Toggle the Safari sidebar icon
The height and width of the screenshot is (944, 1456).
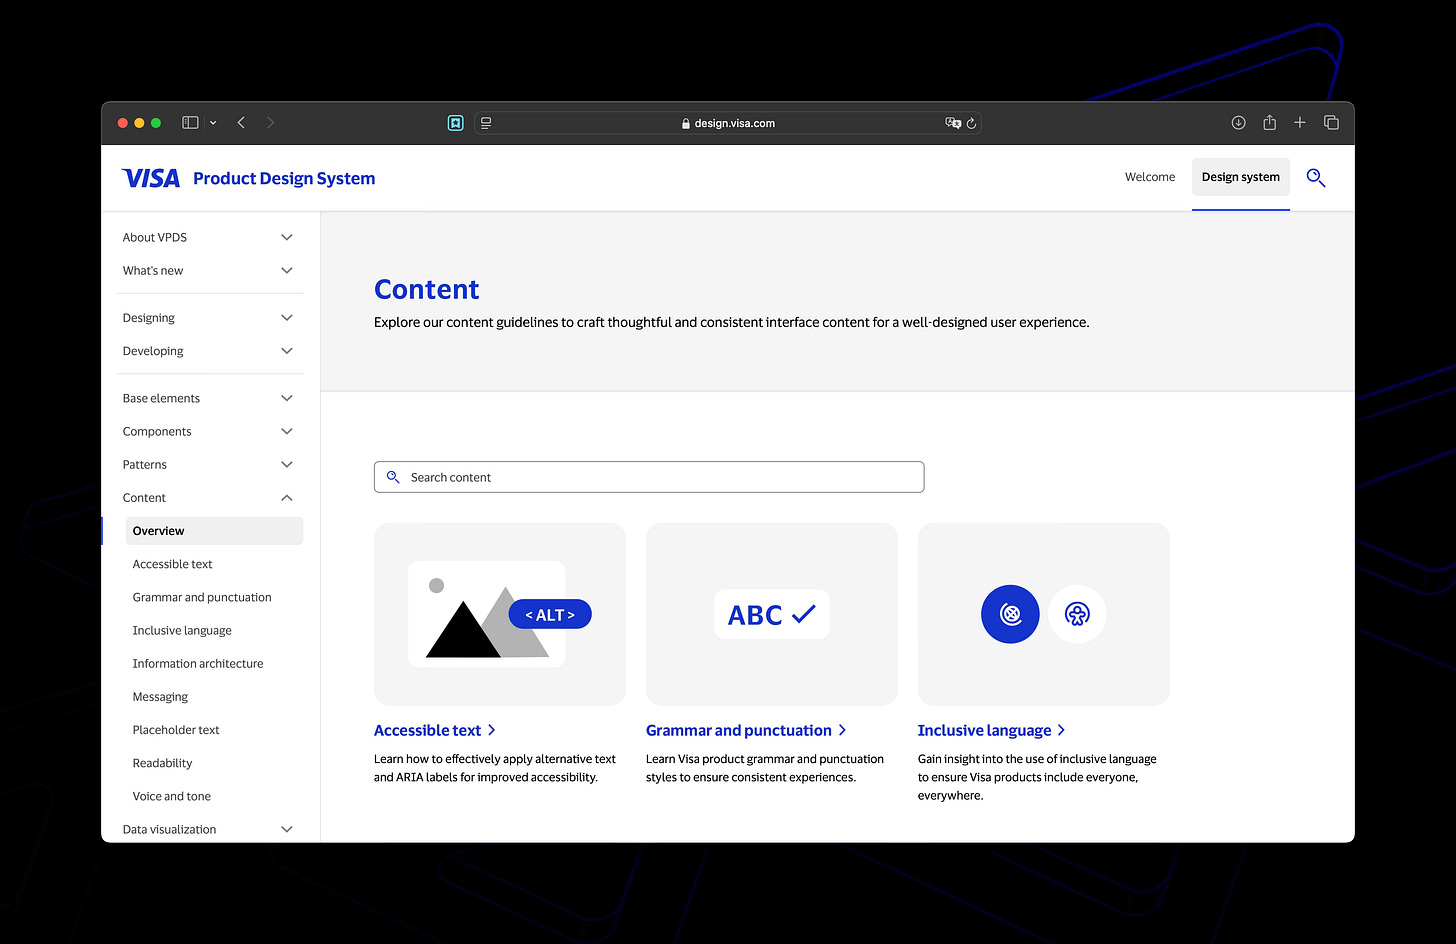point(190,122)
